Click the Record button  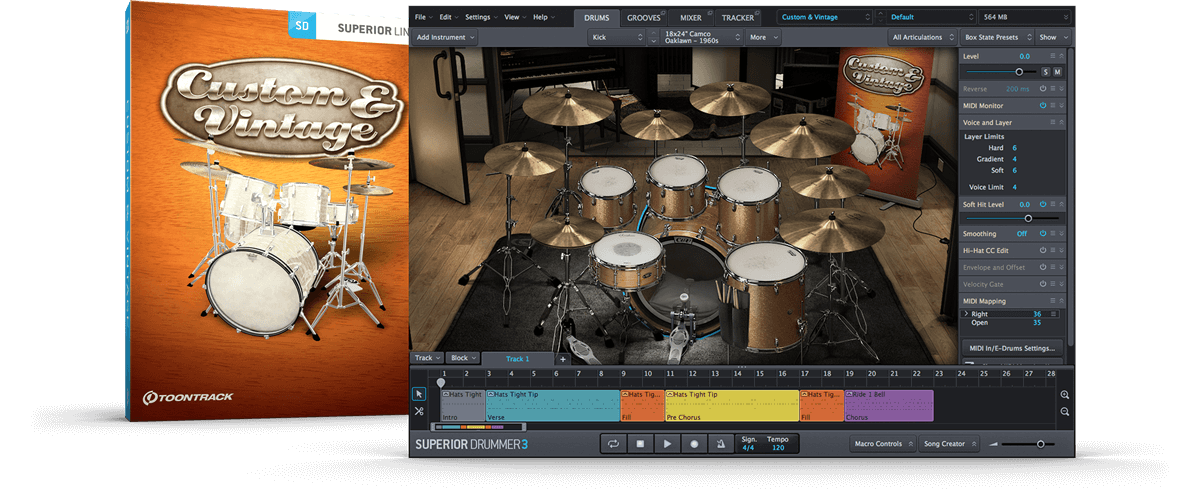click(x=692, y=444)
